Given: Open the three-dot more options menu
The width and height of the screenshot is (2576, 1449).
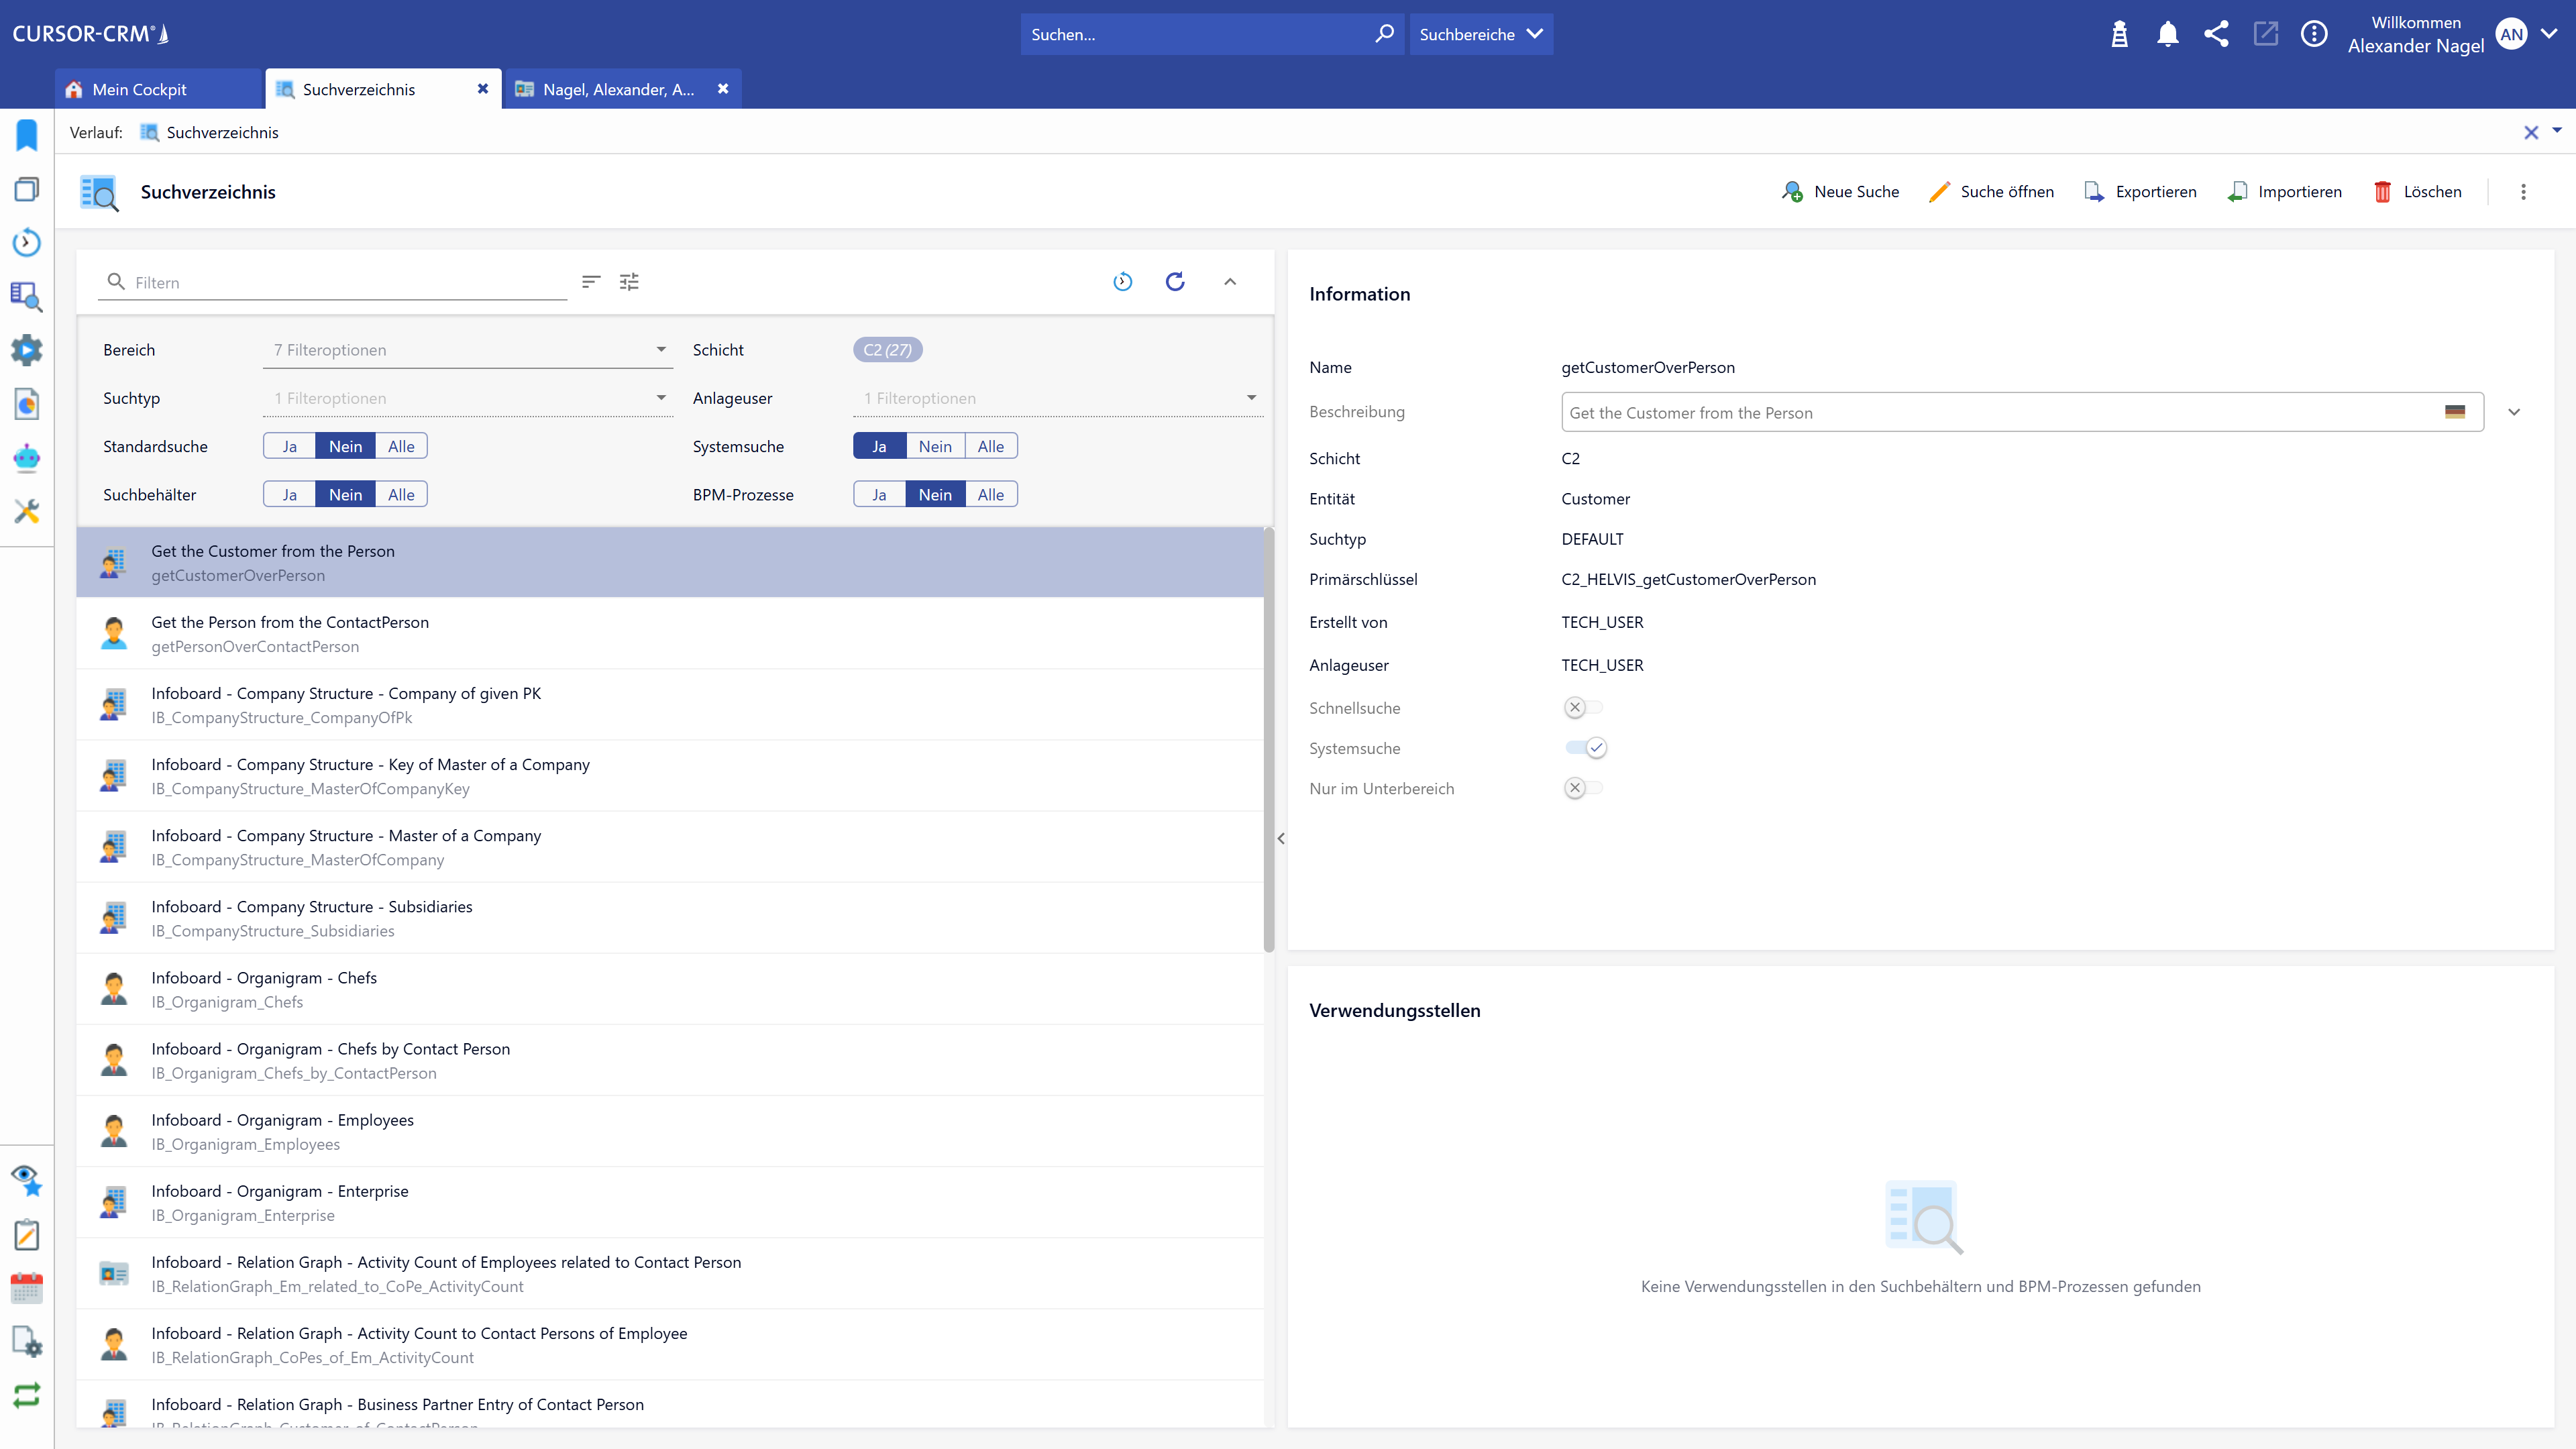Looking at the screenshot, I should point(2523,192).
